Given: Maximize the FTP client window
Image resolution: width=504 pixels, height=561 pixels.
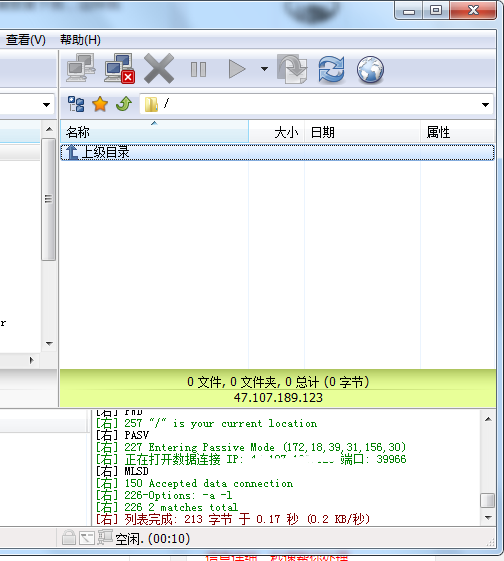Looking at the screenshot, I should [x=436, y=10].
